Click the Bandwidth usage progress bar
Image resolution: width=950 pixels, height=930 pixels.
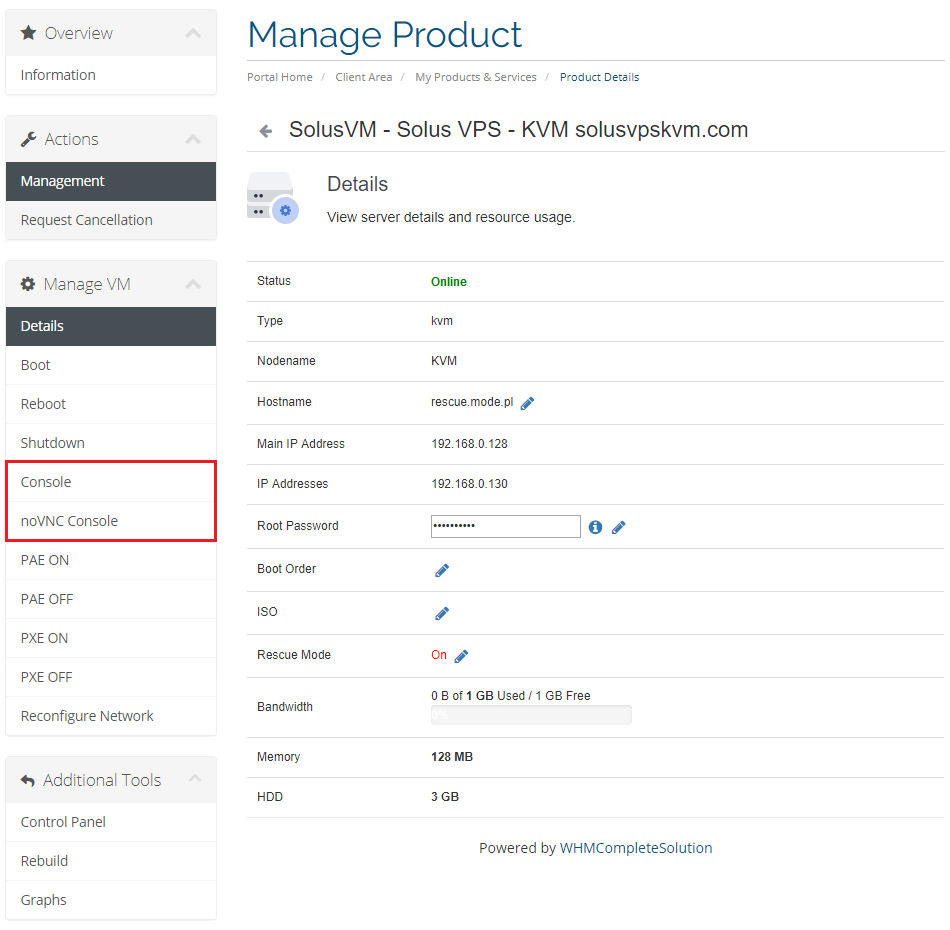coord(531,715)
